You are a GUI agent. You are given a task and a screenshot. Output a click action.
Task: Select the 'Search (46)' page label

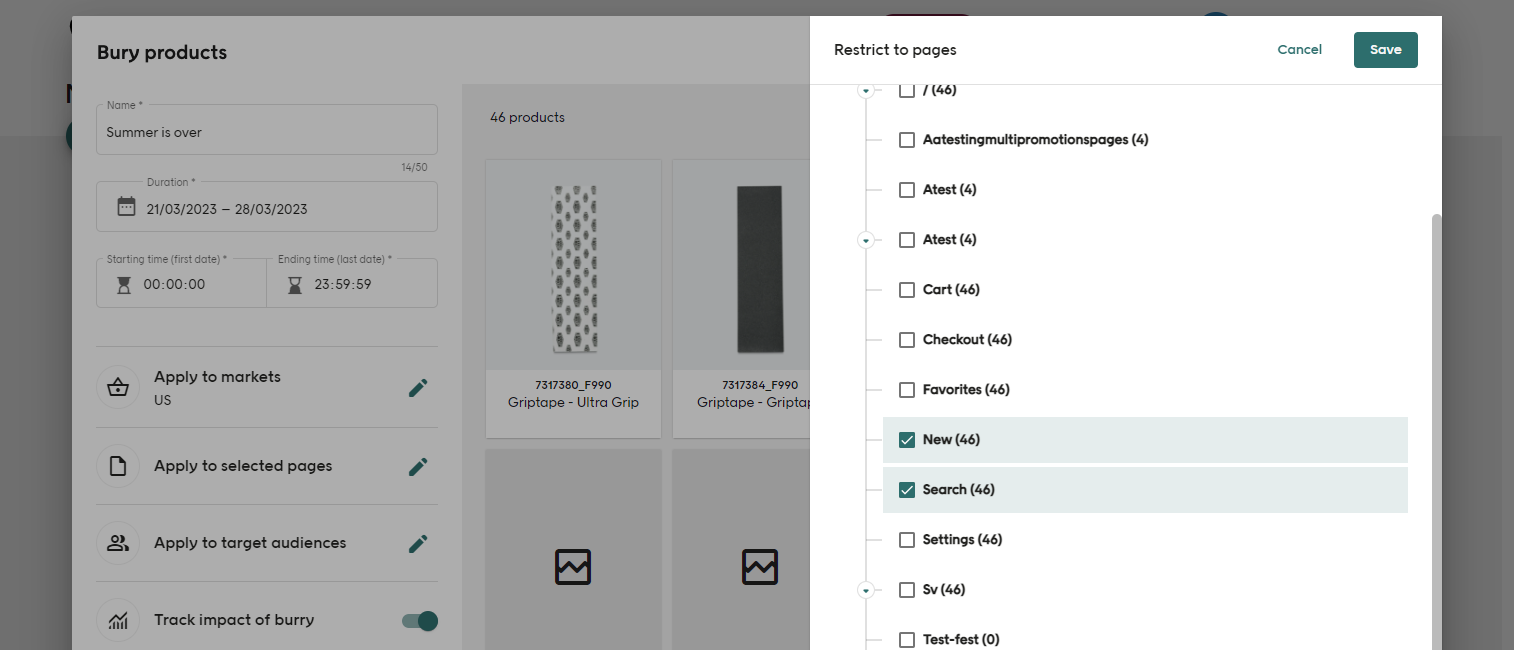tap(959, 490)
